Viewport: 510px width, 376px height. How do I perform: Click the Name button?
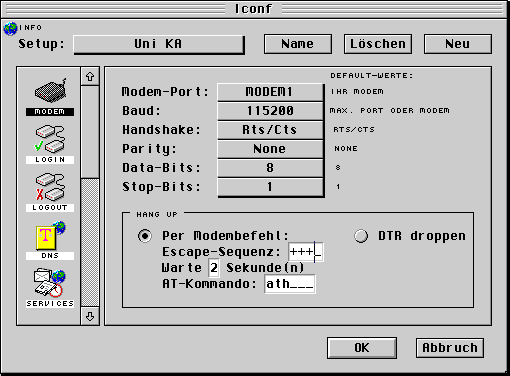click(x=298, y=44)
